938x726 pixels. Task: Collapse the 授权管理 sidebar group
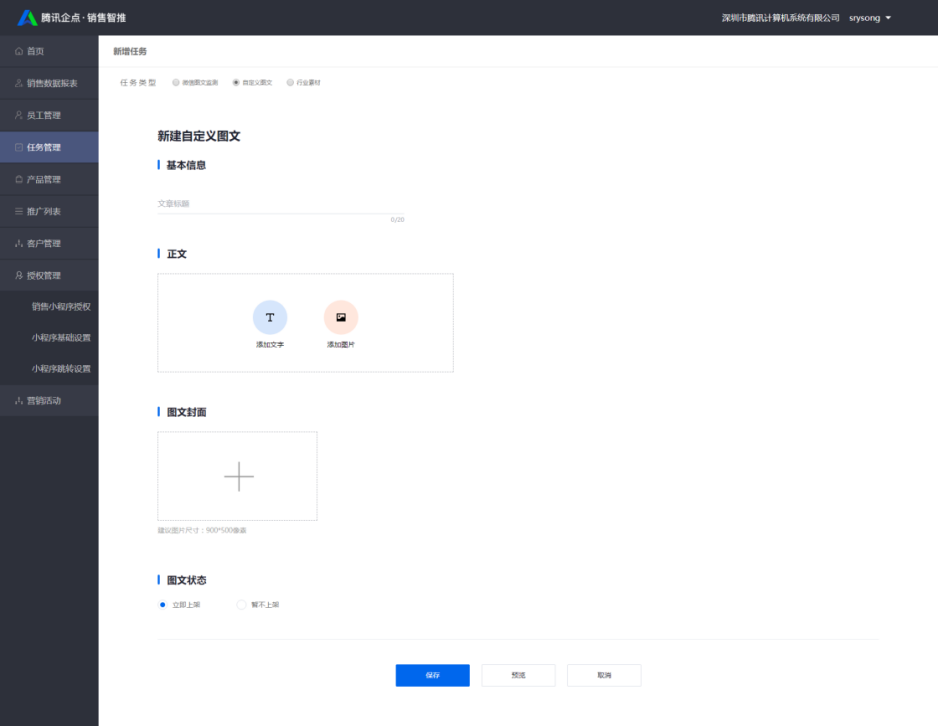(x=44, y=275)
